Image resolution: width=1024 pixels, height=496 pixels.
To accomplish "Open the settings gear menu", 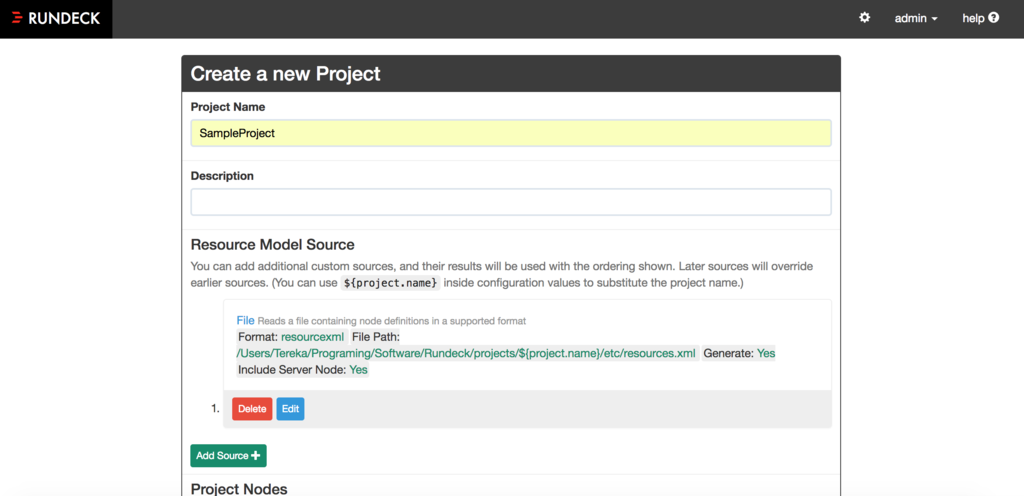I will [x=865, y=18].
